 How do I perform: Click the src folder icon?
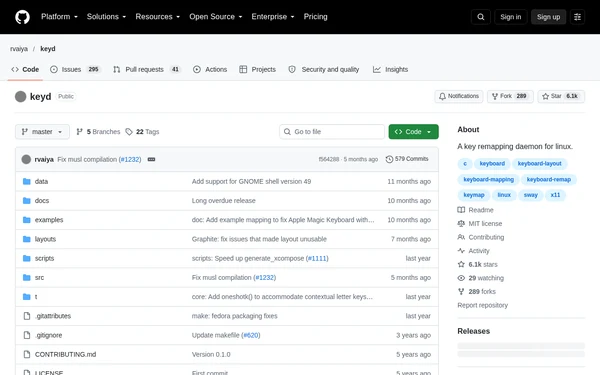pos(26,277)
